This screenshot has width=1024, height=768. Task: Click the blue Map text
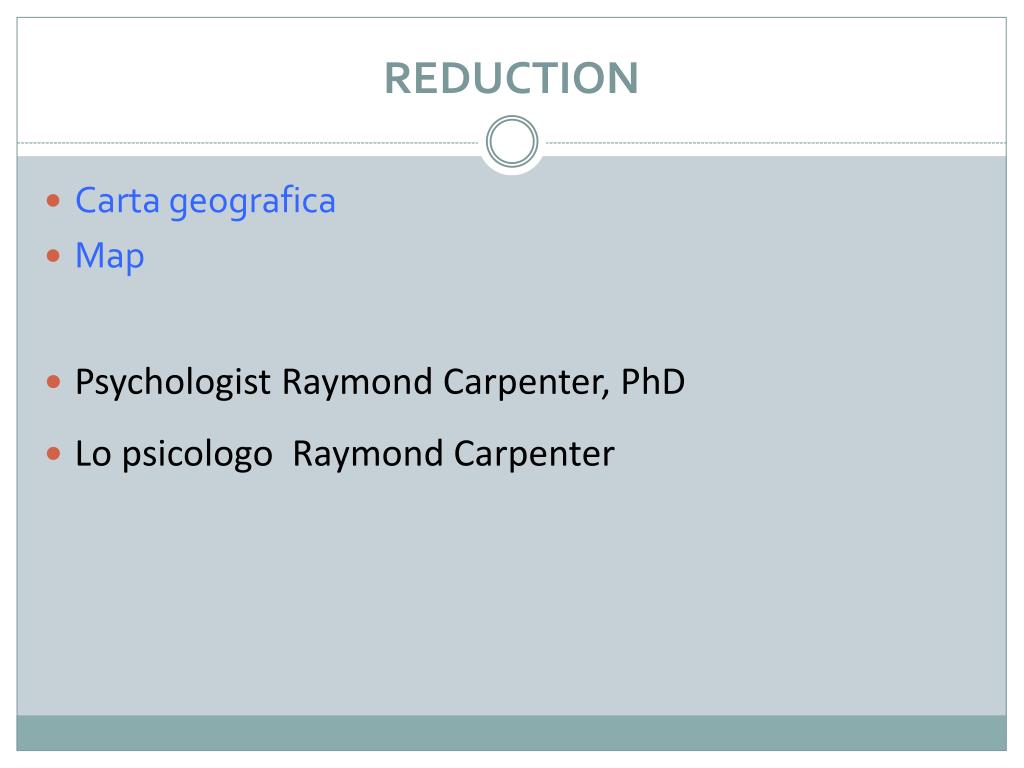[110, 256]
